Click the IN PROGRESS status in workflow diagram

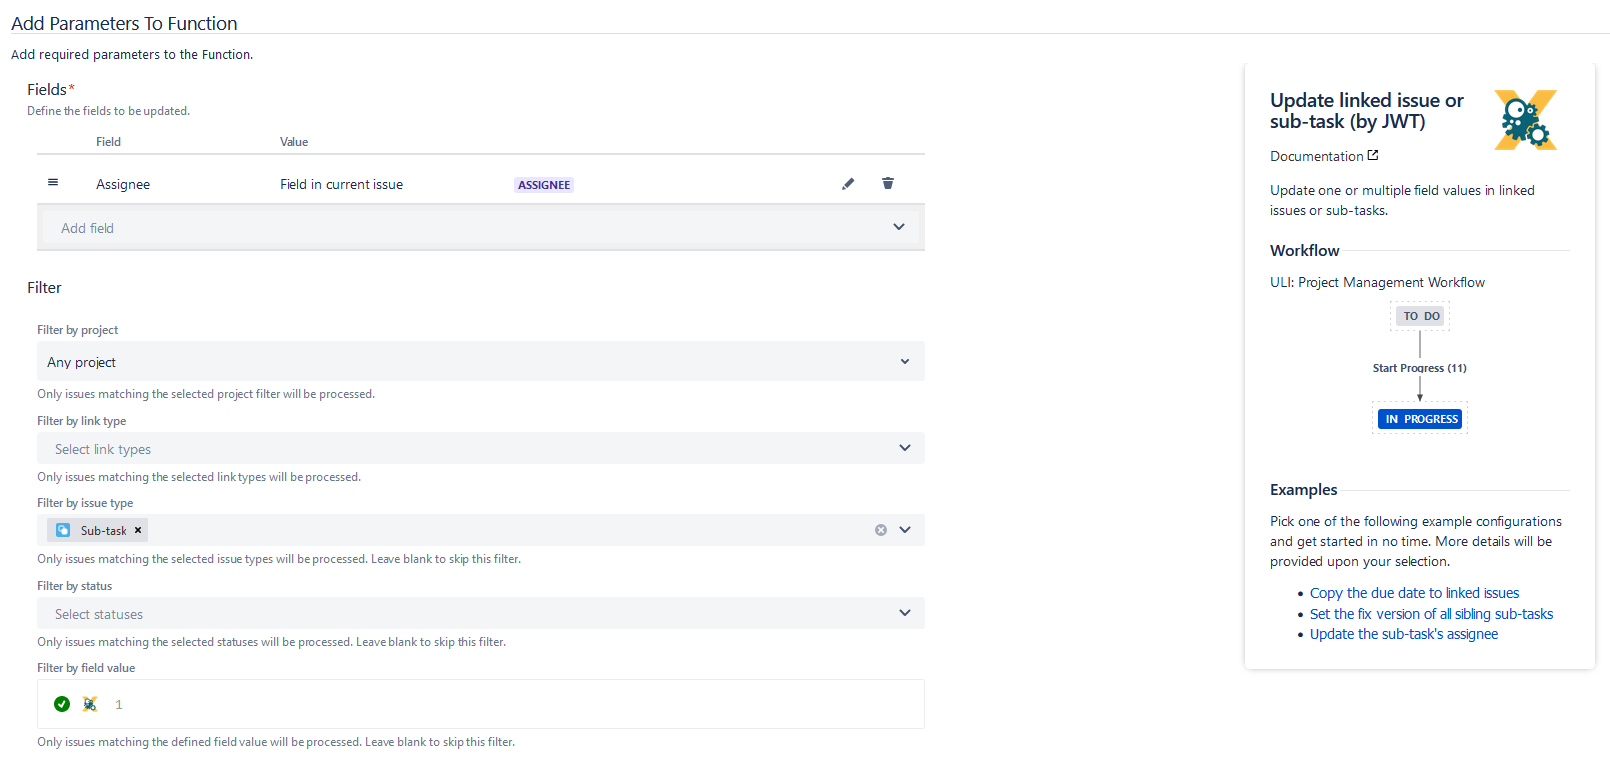[x=1420, y=419]
